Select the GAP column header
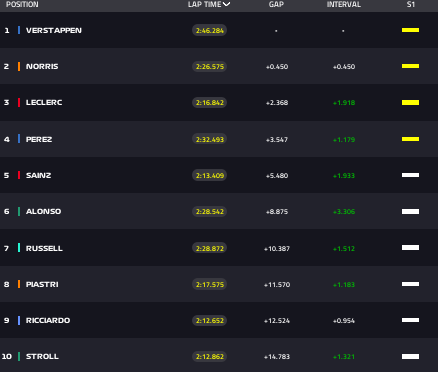Viewport: 438px width, 372px height. [x=276, y=4]
